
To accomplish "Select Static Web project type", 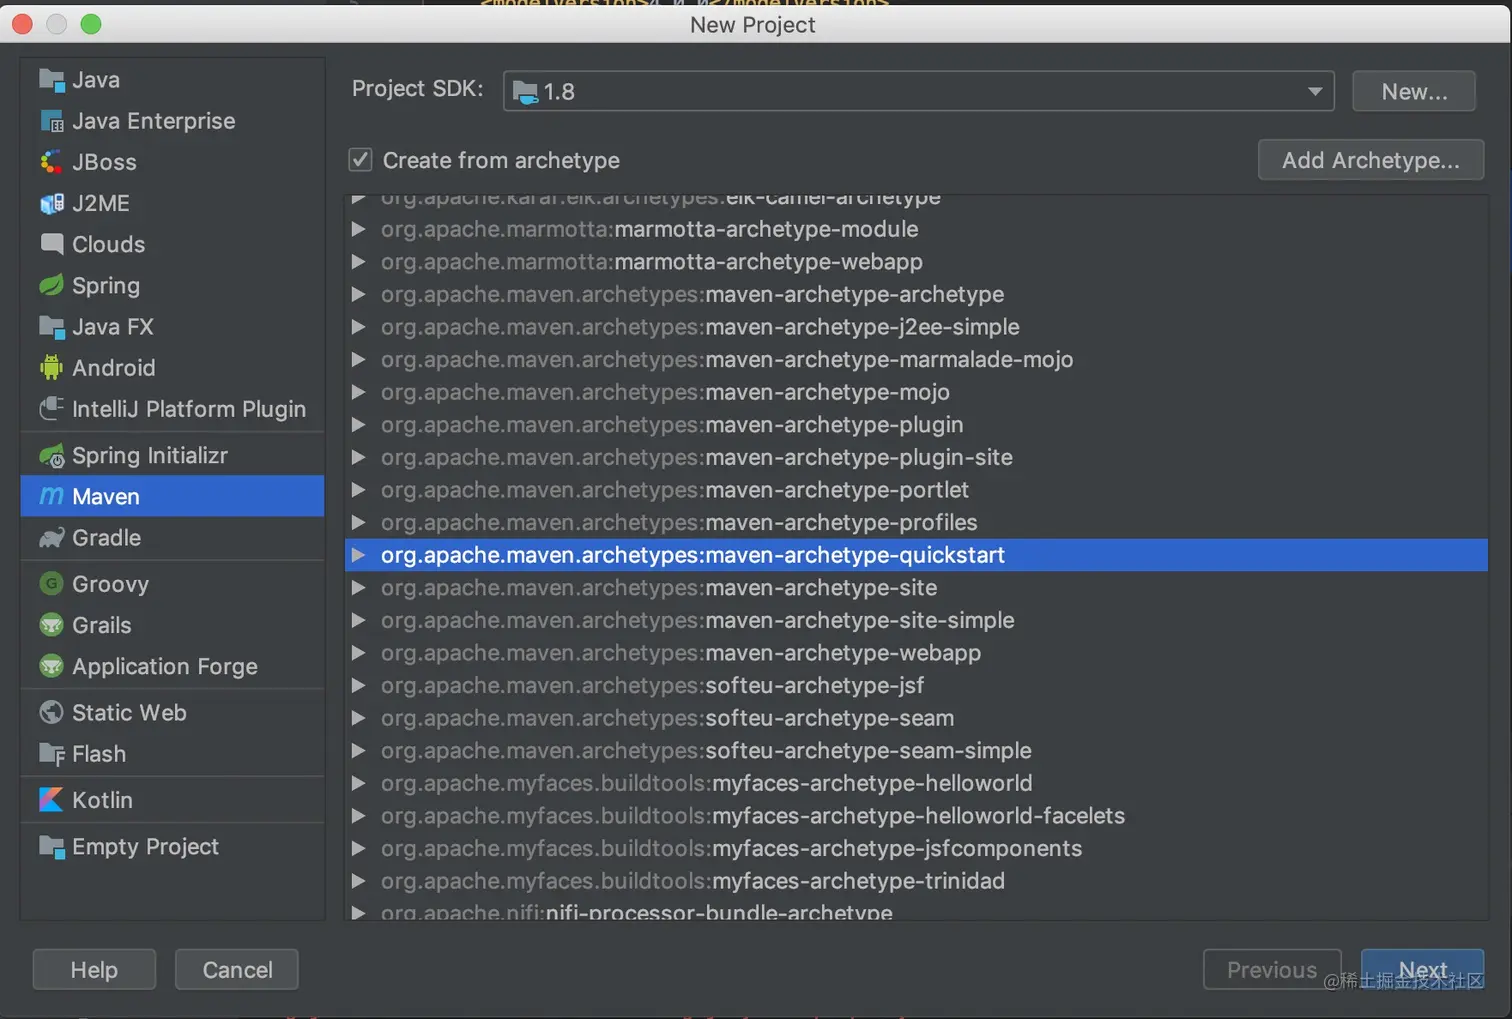I will tap(172, 712).
